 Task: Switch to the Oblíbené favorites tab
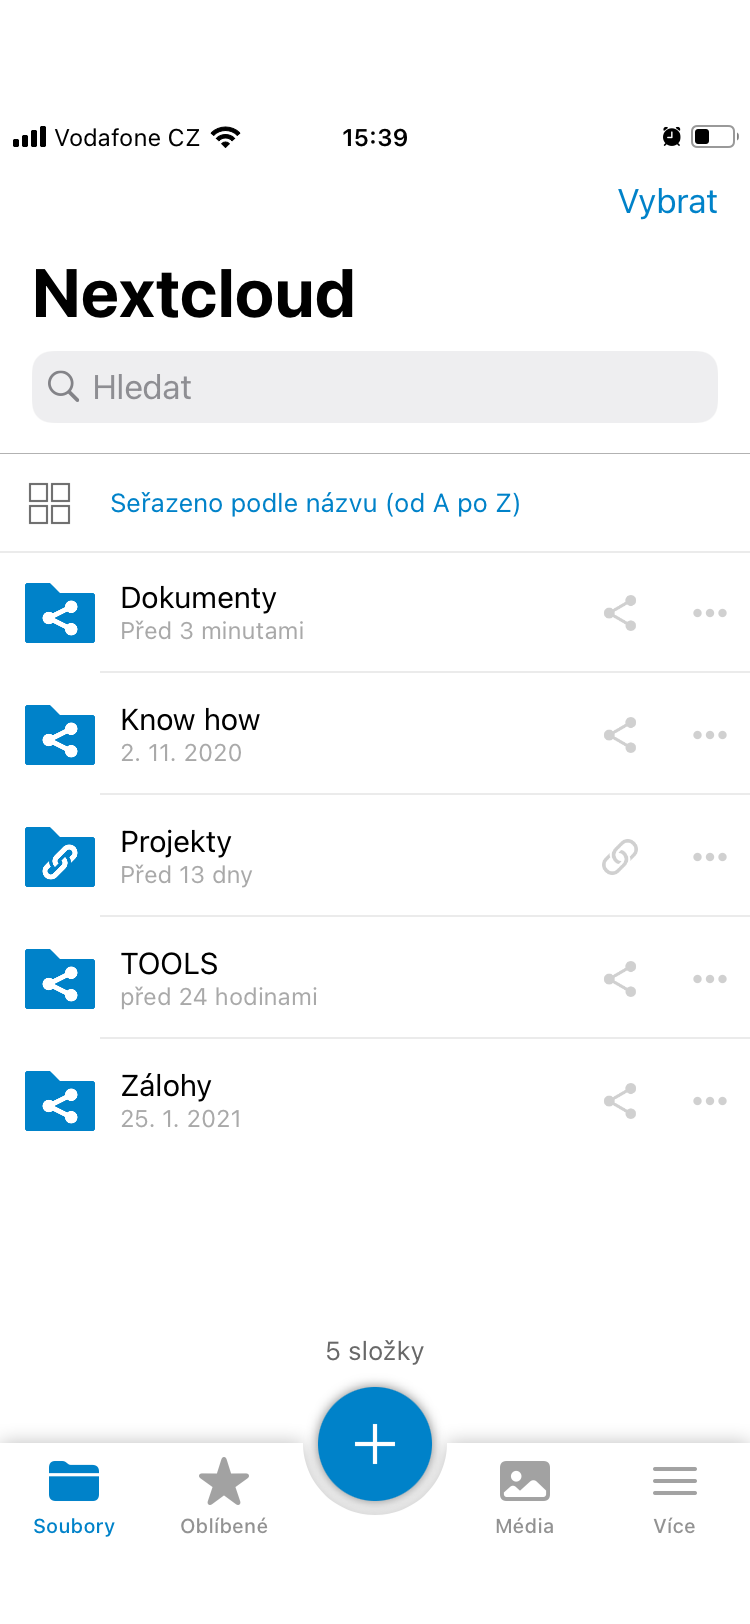click(224, 1496)
